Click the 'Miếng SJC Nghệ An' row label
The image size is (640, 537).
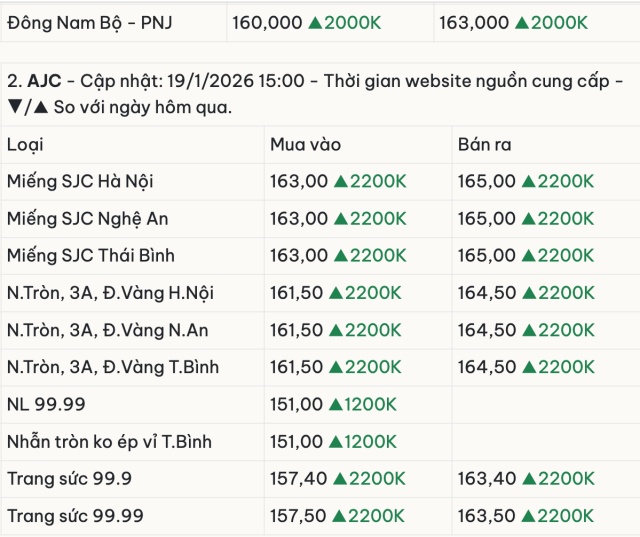point(84,218)
